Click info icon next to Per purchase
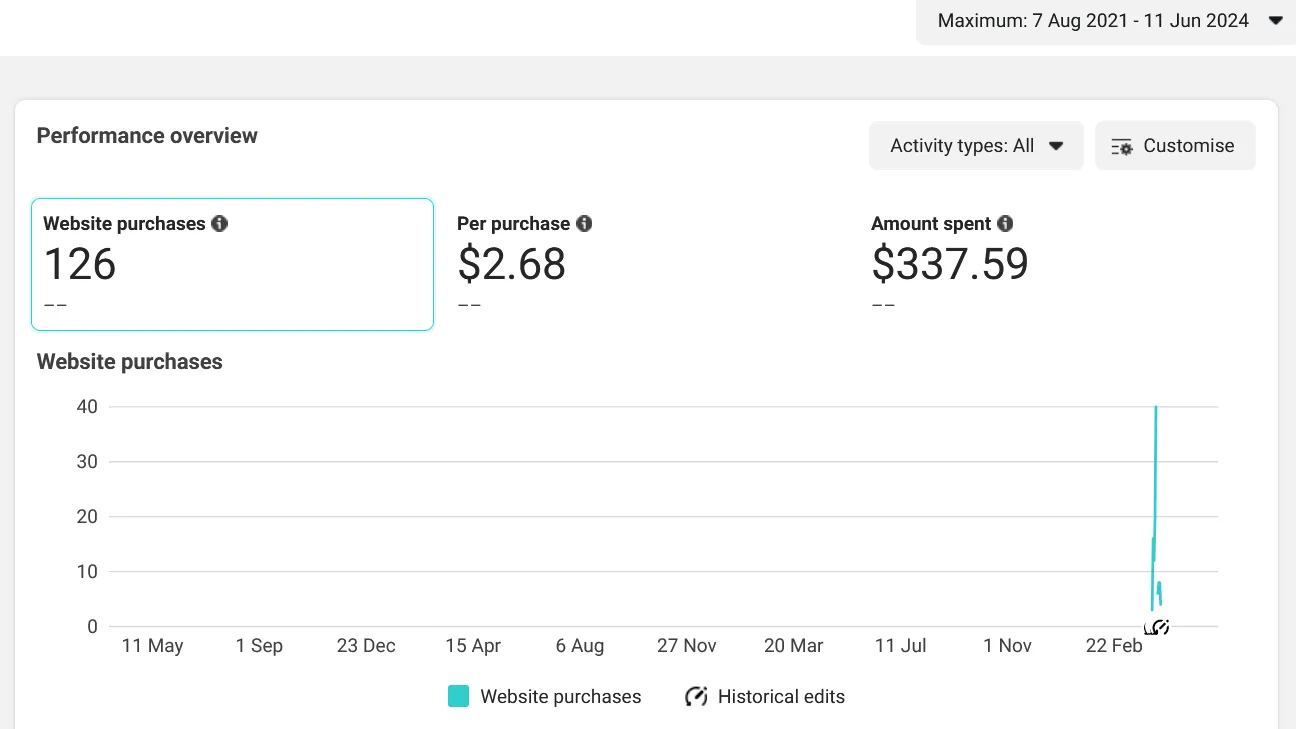The width and height of the screenshot is (1296, 729). coord(584,224)
